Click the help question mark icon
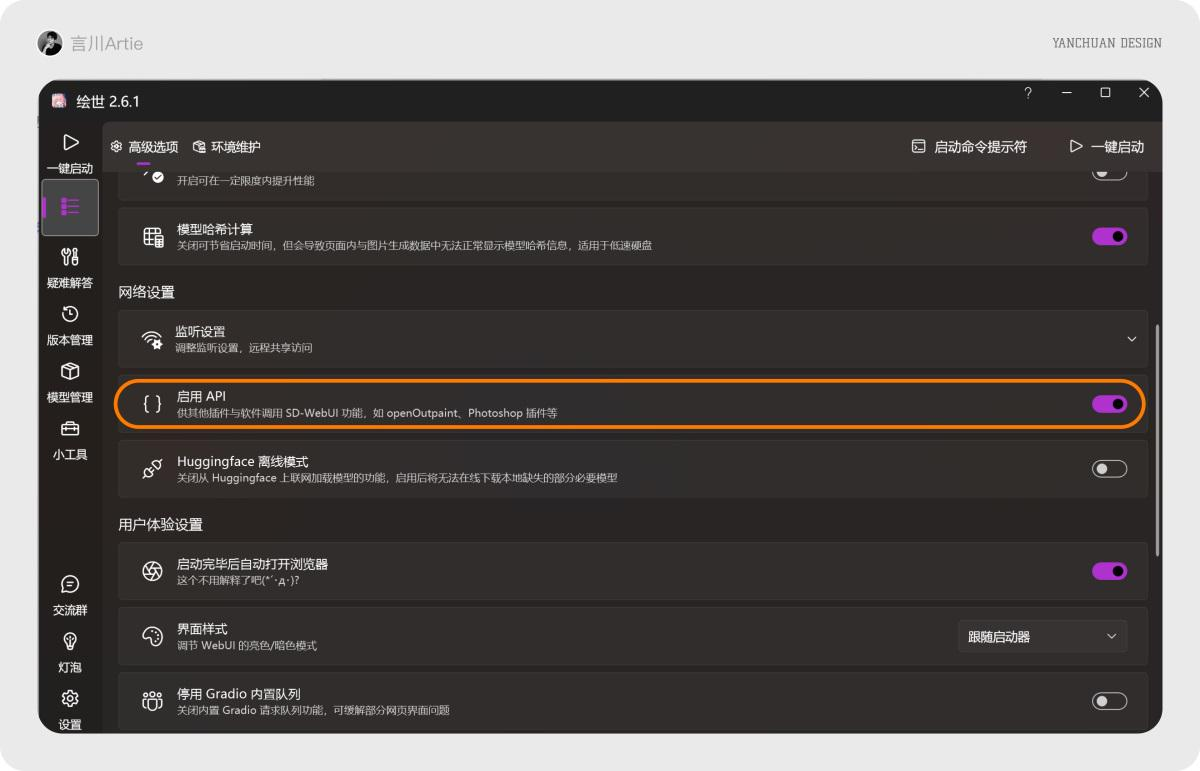Screen dimensions: 1200x771 [x=1027, y=93]
